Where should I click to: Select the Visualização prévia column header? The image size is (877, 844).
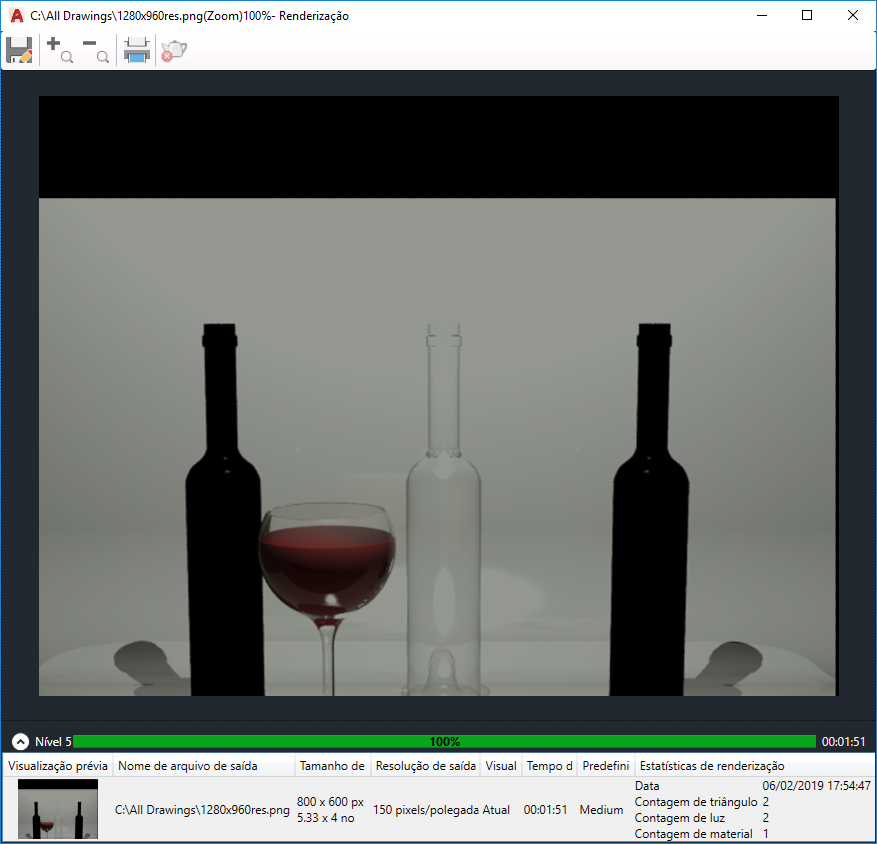58,766
